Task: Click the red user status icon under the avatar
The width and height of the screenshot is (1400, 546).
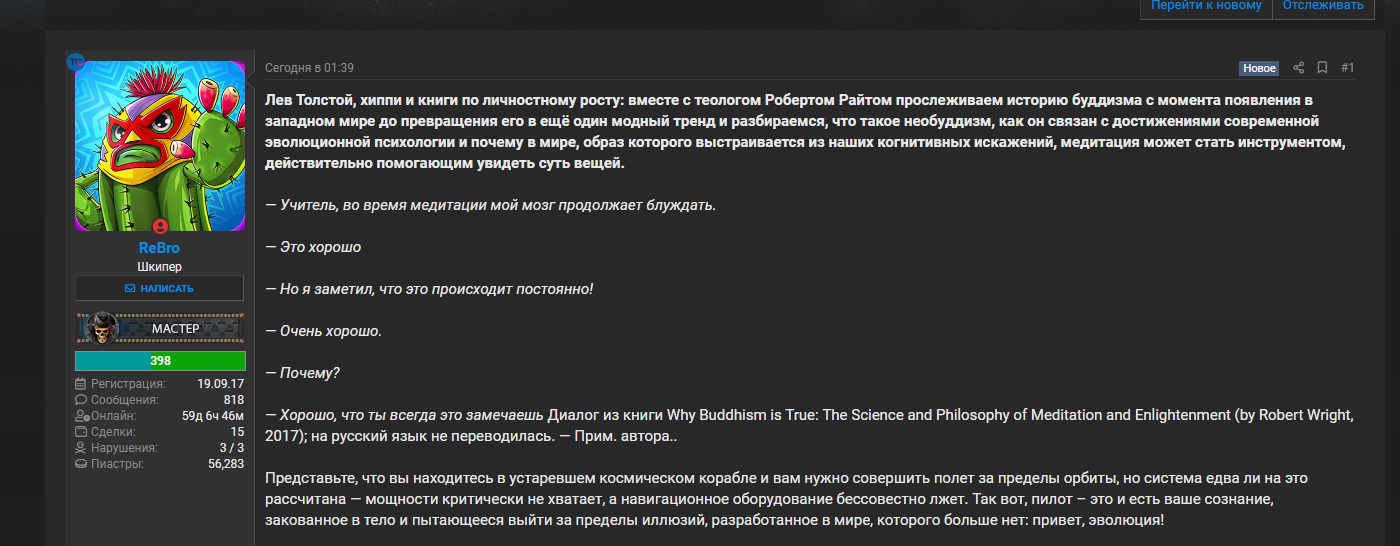Action: point(160,226)
